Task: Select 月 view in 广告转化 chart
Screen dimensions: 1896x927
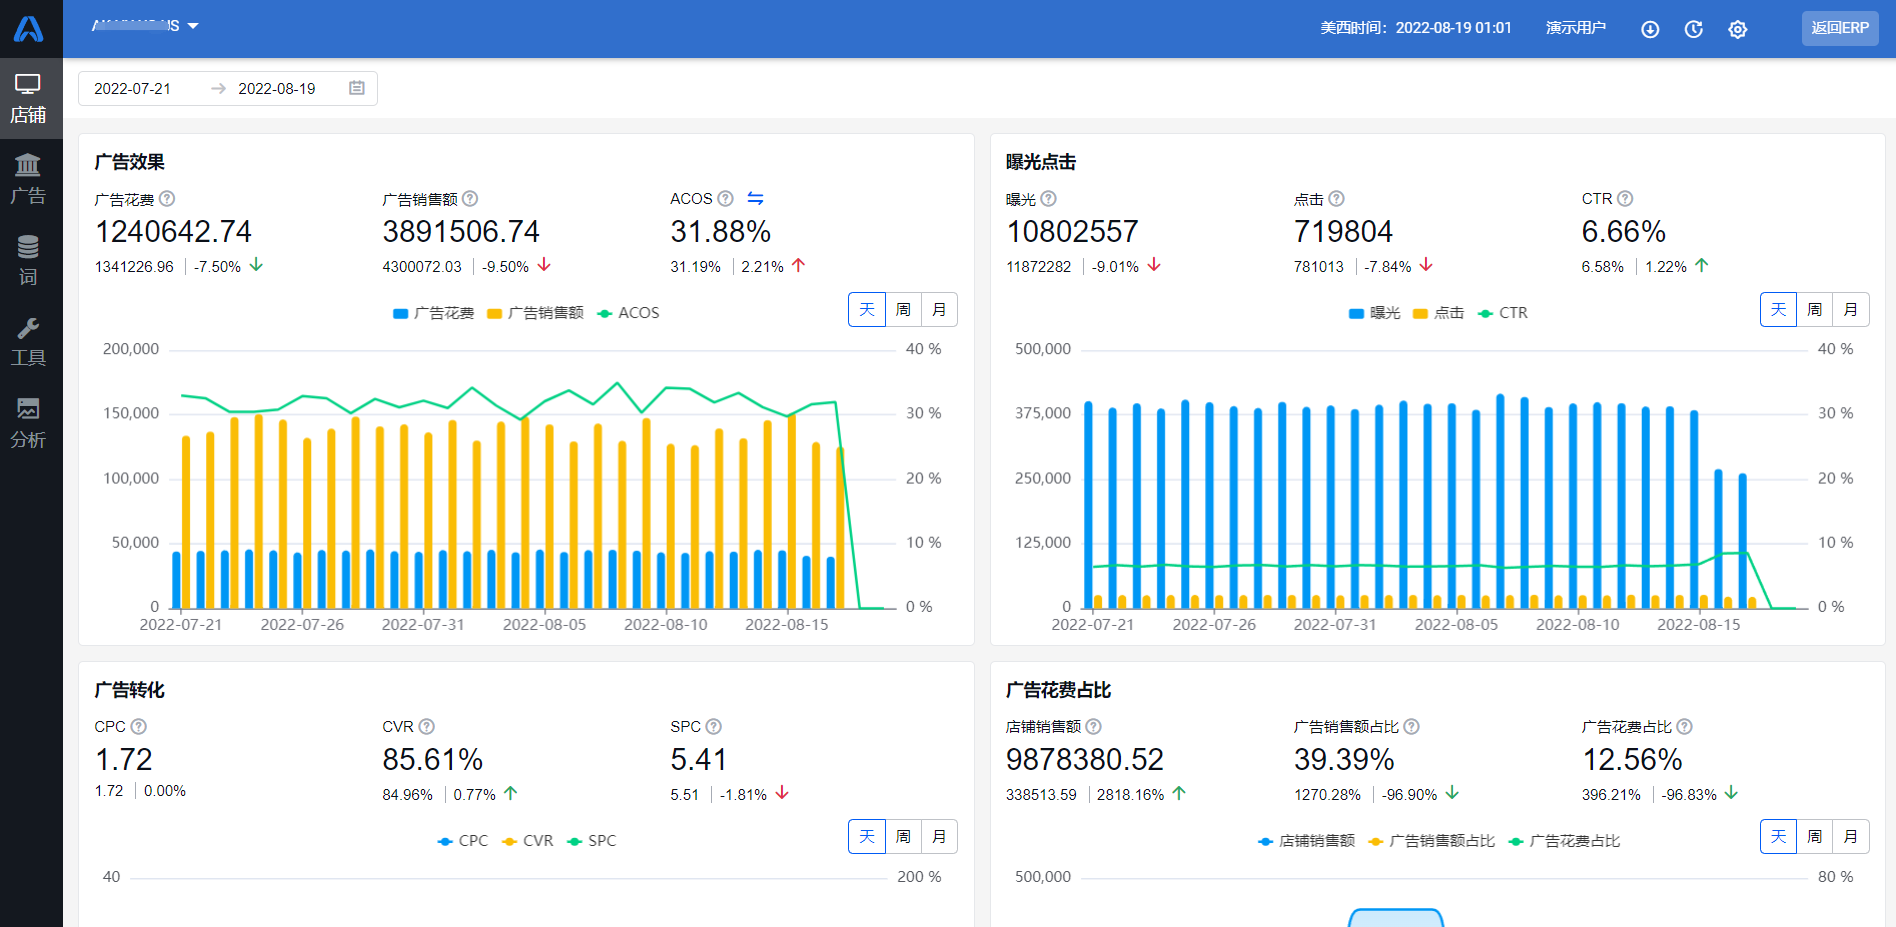Action: [939, 837]
